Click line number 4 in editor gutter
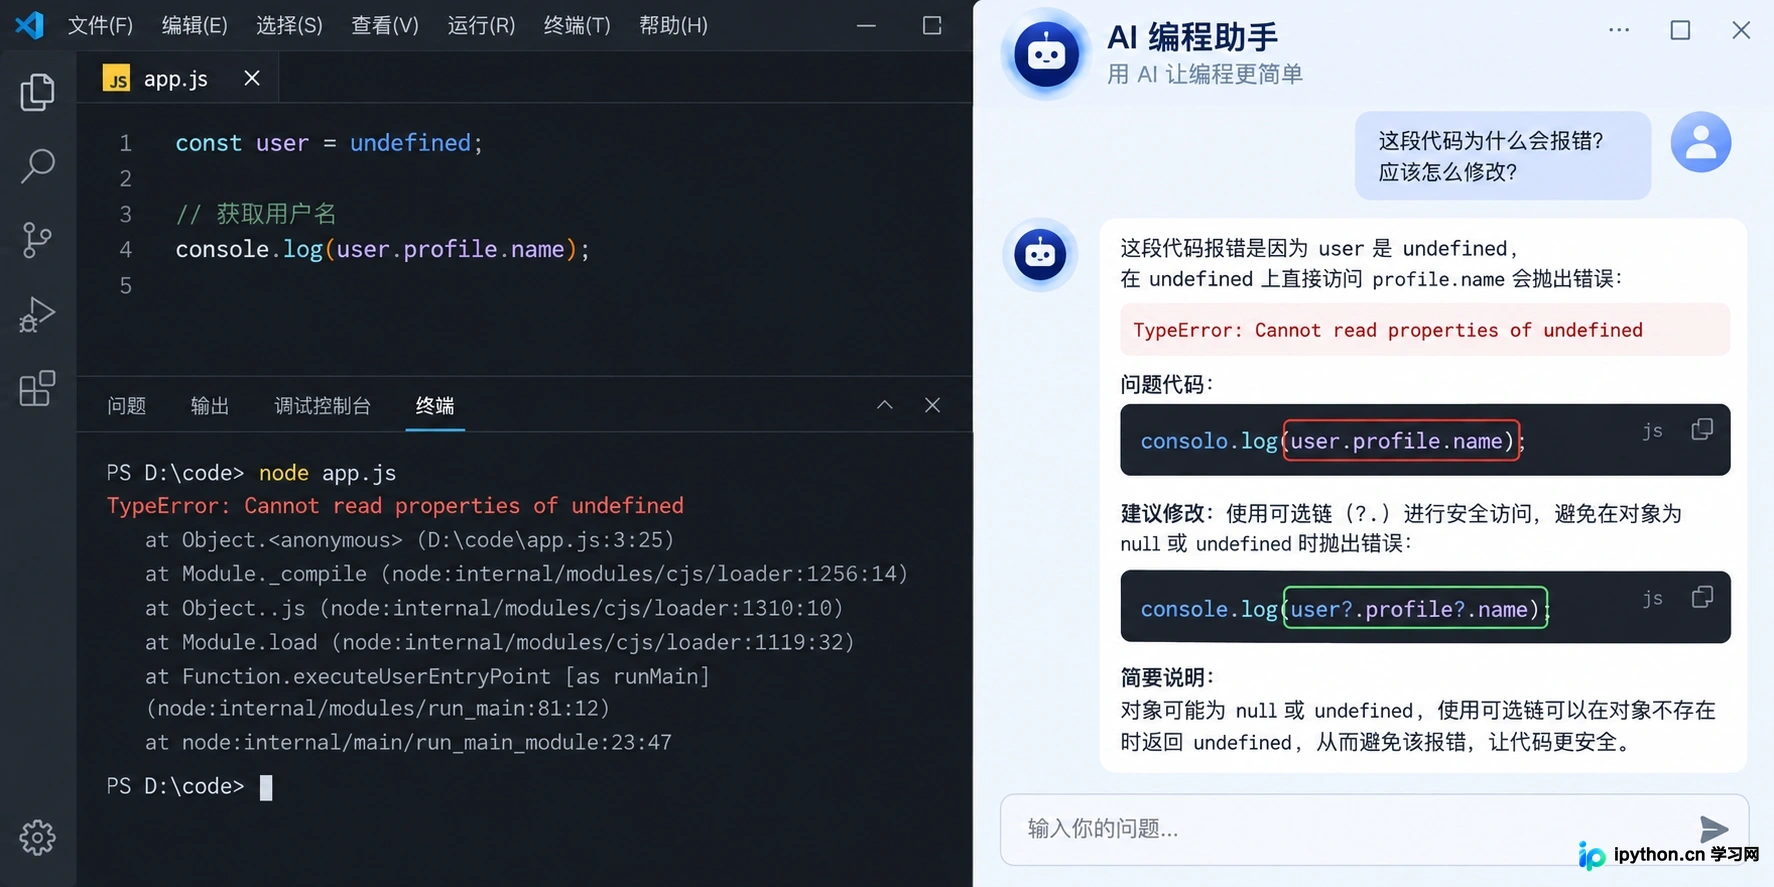1774x887 pixels. 126,249
